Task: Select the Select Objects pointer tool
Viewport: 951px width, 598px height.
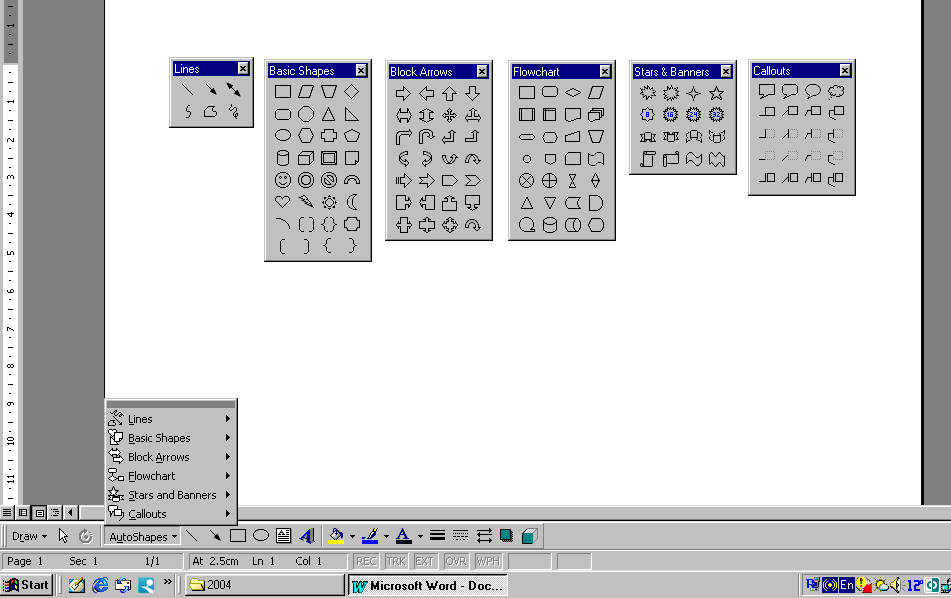Action: [x=63, y=536]
